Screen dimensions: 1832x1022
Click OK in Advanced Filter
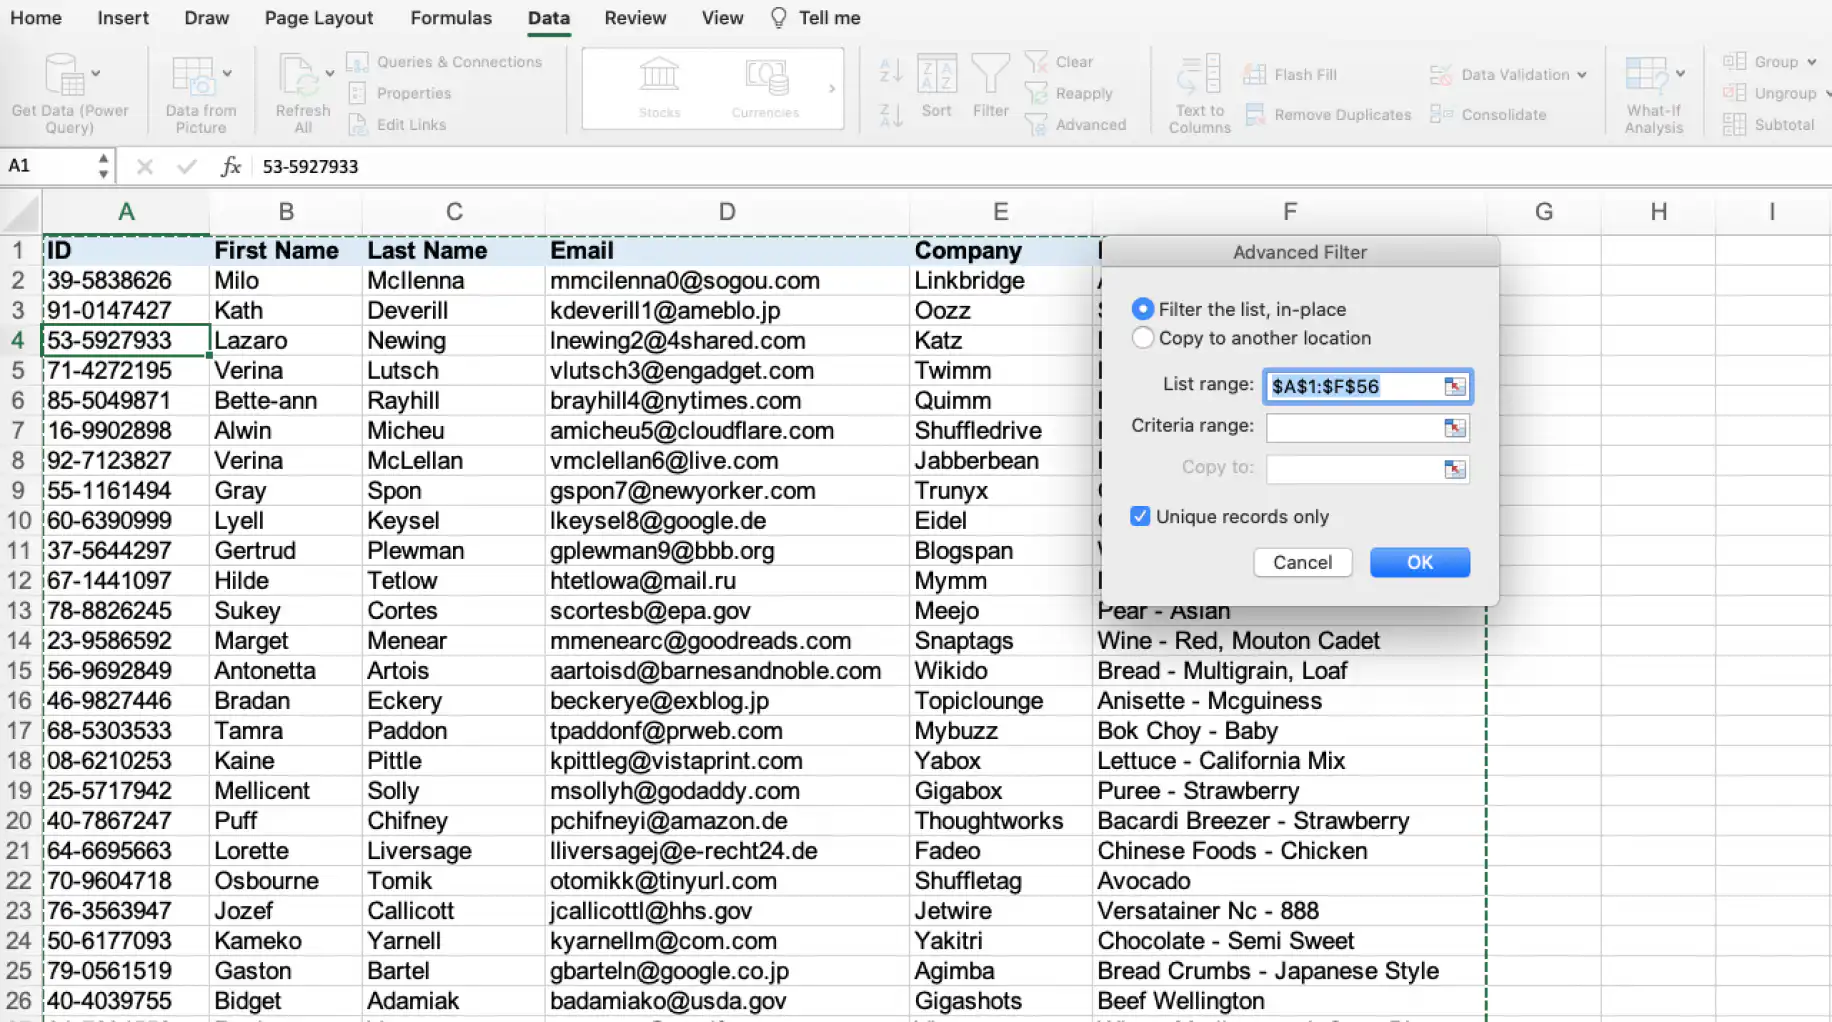(x=1419, y=562)
